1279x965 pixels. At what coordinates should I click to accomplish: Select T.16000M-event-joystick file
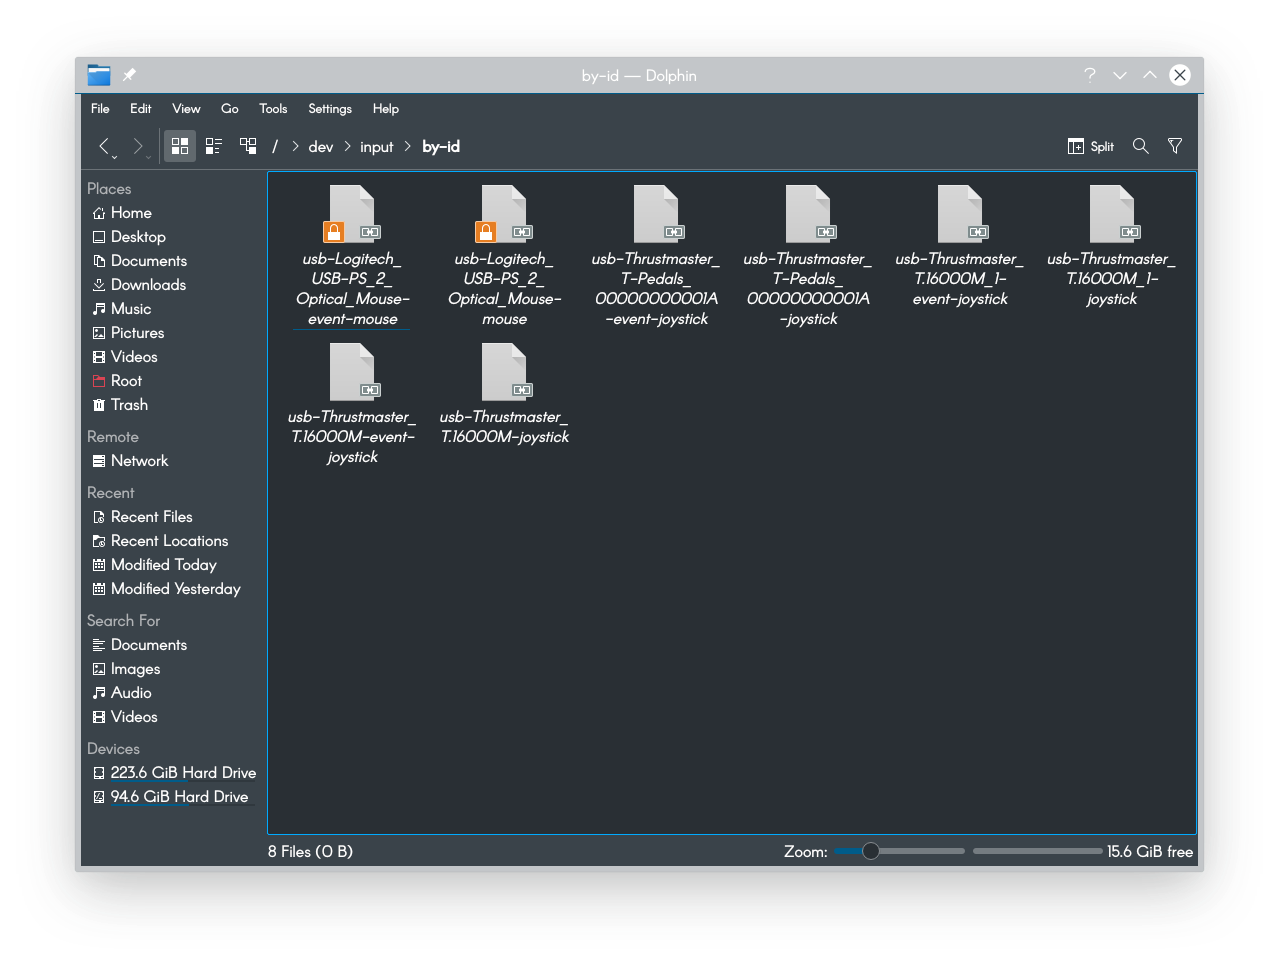tap(352, 405)
